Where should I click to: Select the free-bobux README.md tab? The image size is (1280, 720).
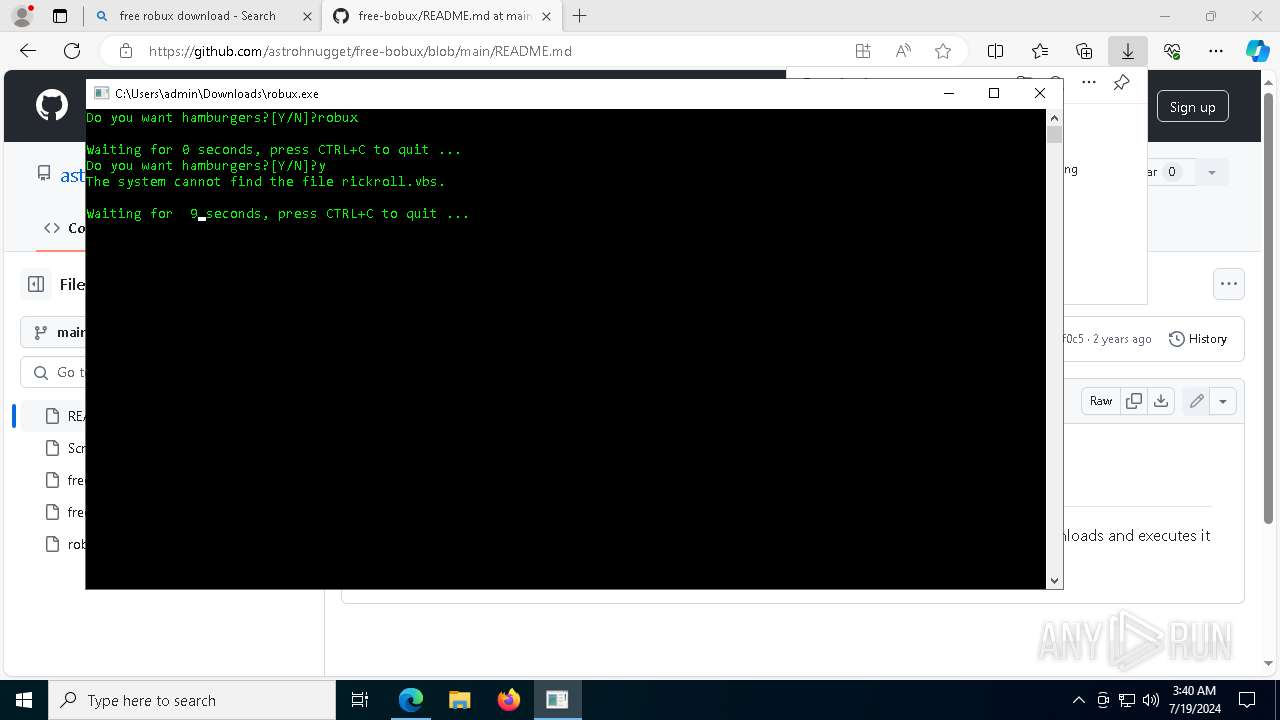click(x=440, y=16)
